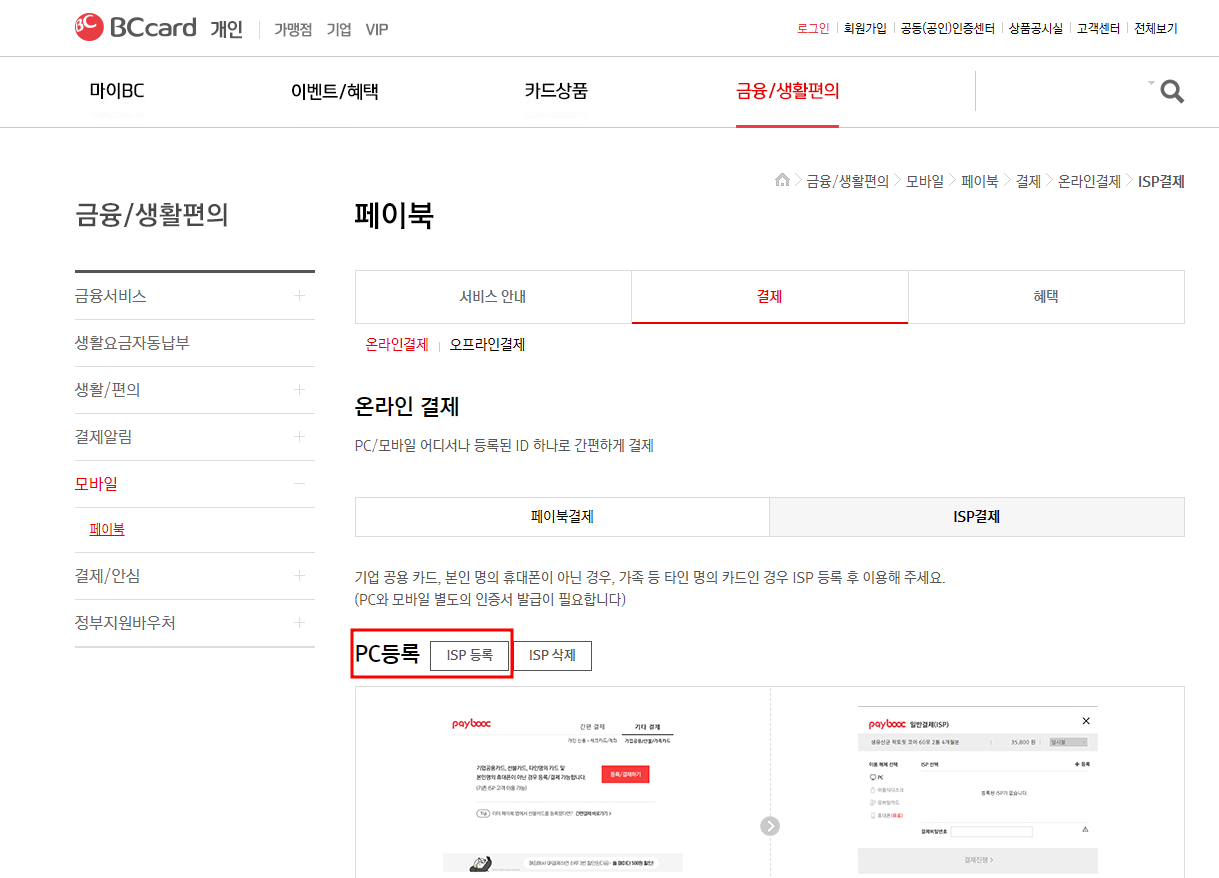The image size is (1219, 878).
Task: Switch to the 서비스 안내 tab
Action: (493, 297)
